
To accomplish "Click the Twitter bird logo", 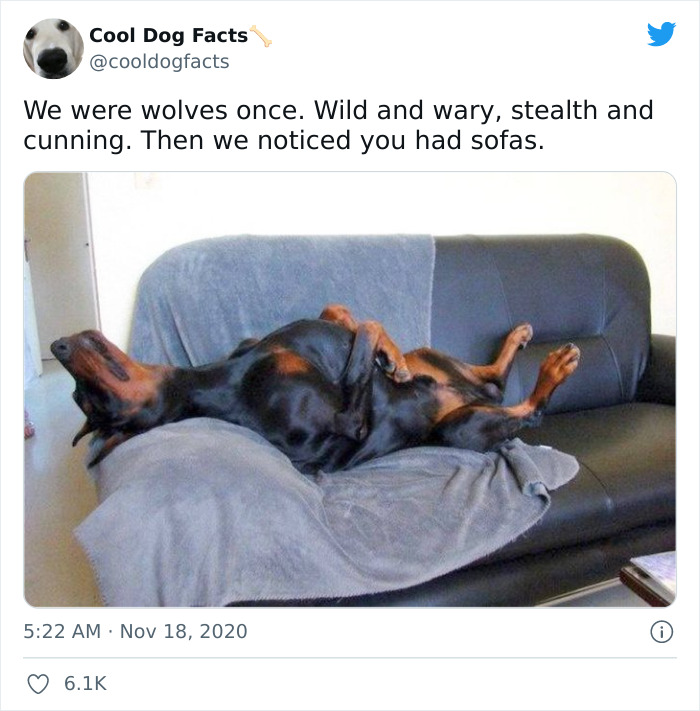I will [661, 34].
